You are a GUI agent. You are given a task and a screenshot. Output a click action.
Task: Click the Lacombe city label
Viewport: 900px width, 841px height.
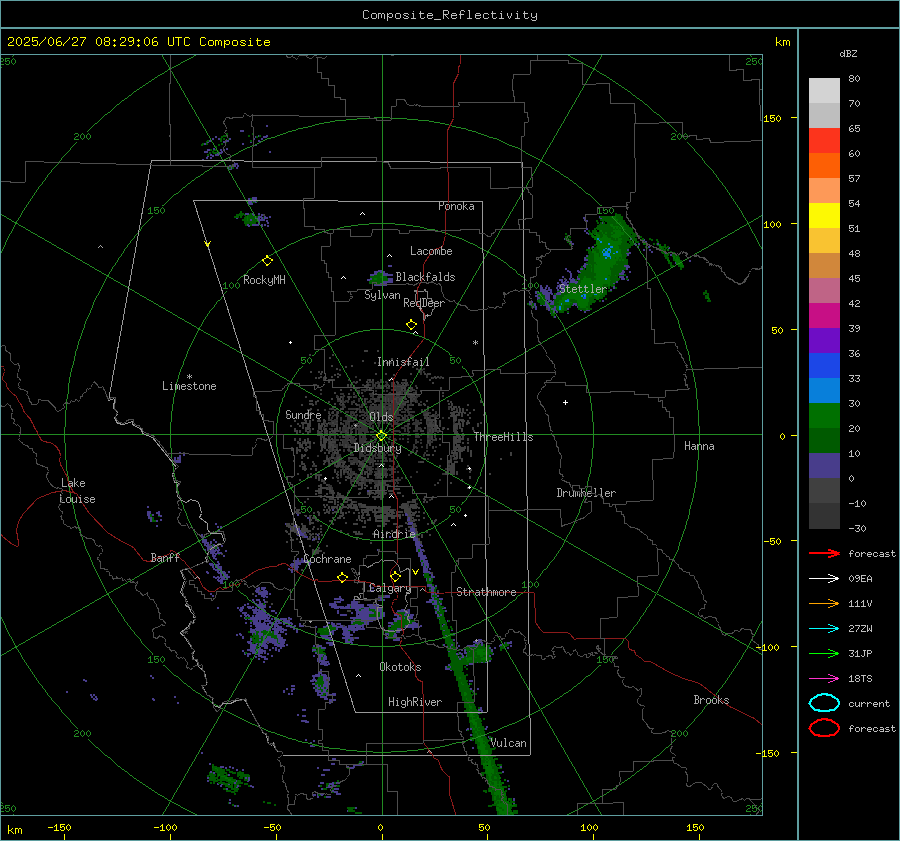(431, 251)
